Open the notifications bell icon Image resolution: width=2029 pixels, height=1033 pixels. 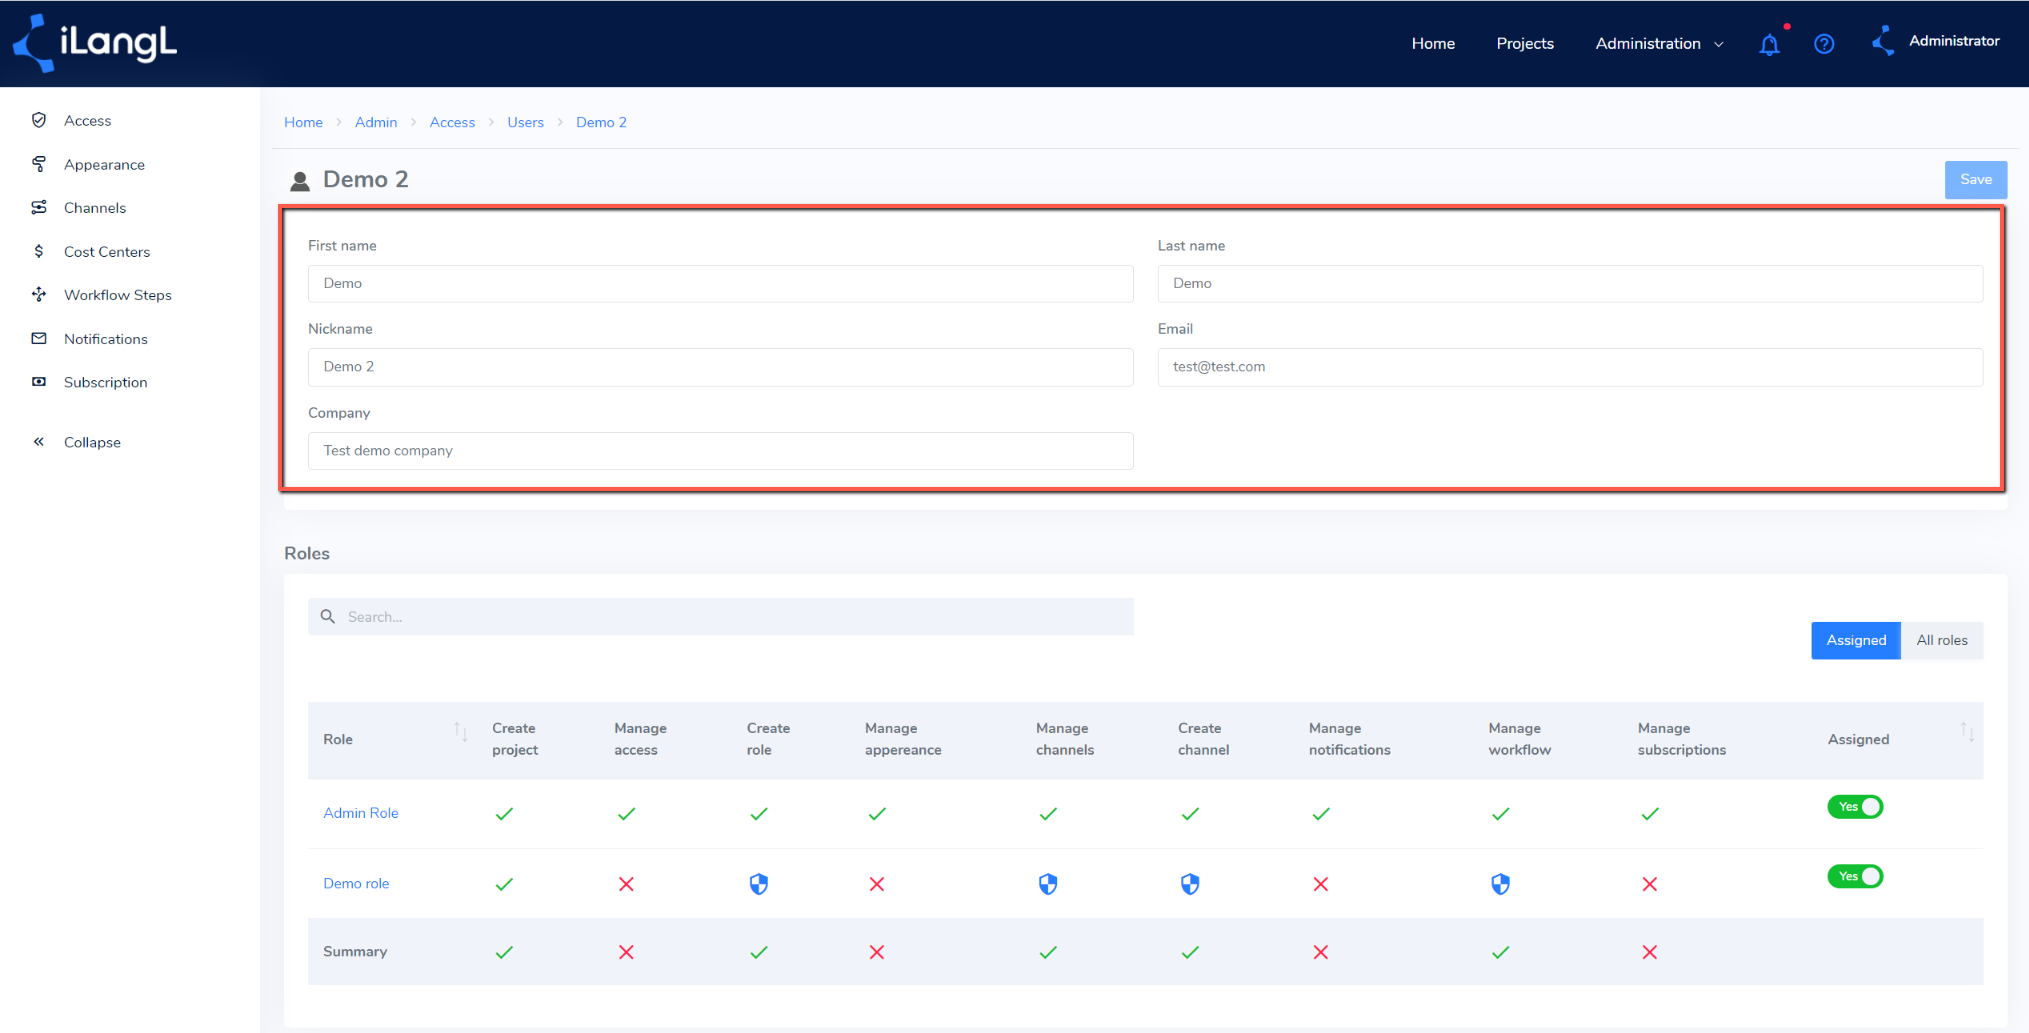[x=1769, y=45]
